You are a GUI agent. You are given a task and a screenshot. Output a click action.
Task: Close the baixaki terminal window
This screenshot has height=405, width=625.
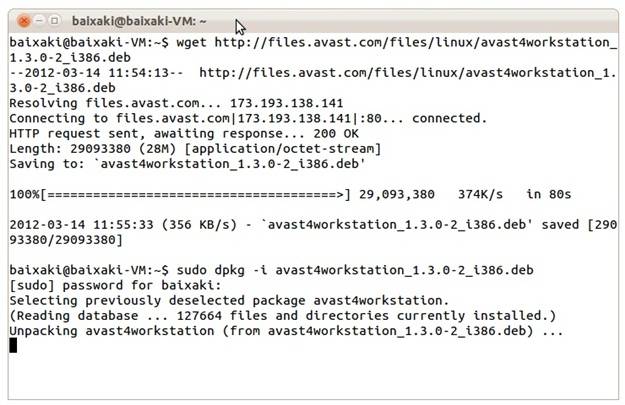pos(24,21)
